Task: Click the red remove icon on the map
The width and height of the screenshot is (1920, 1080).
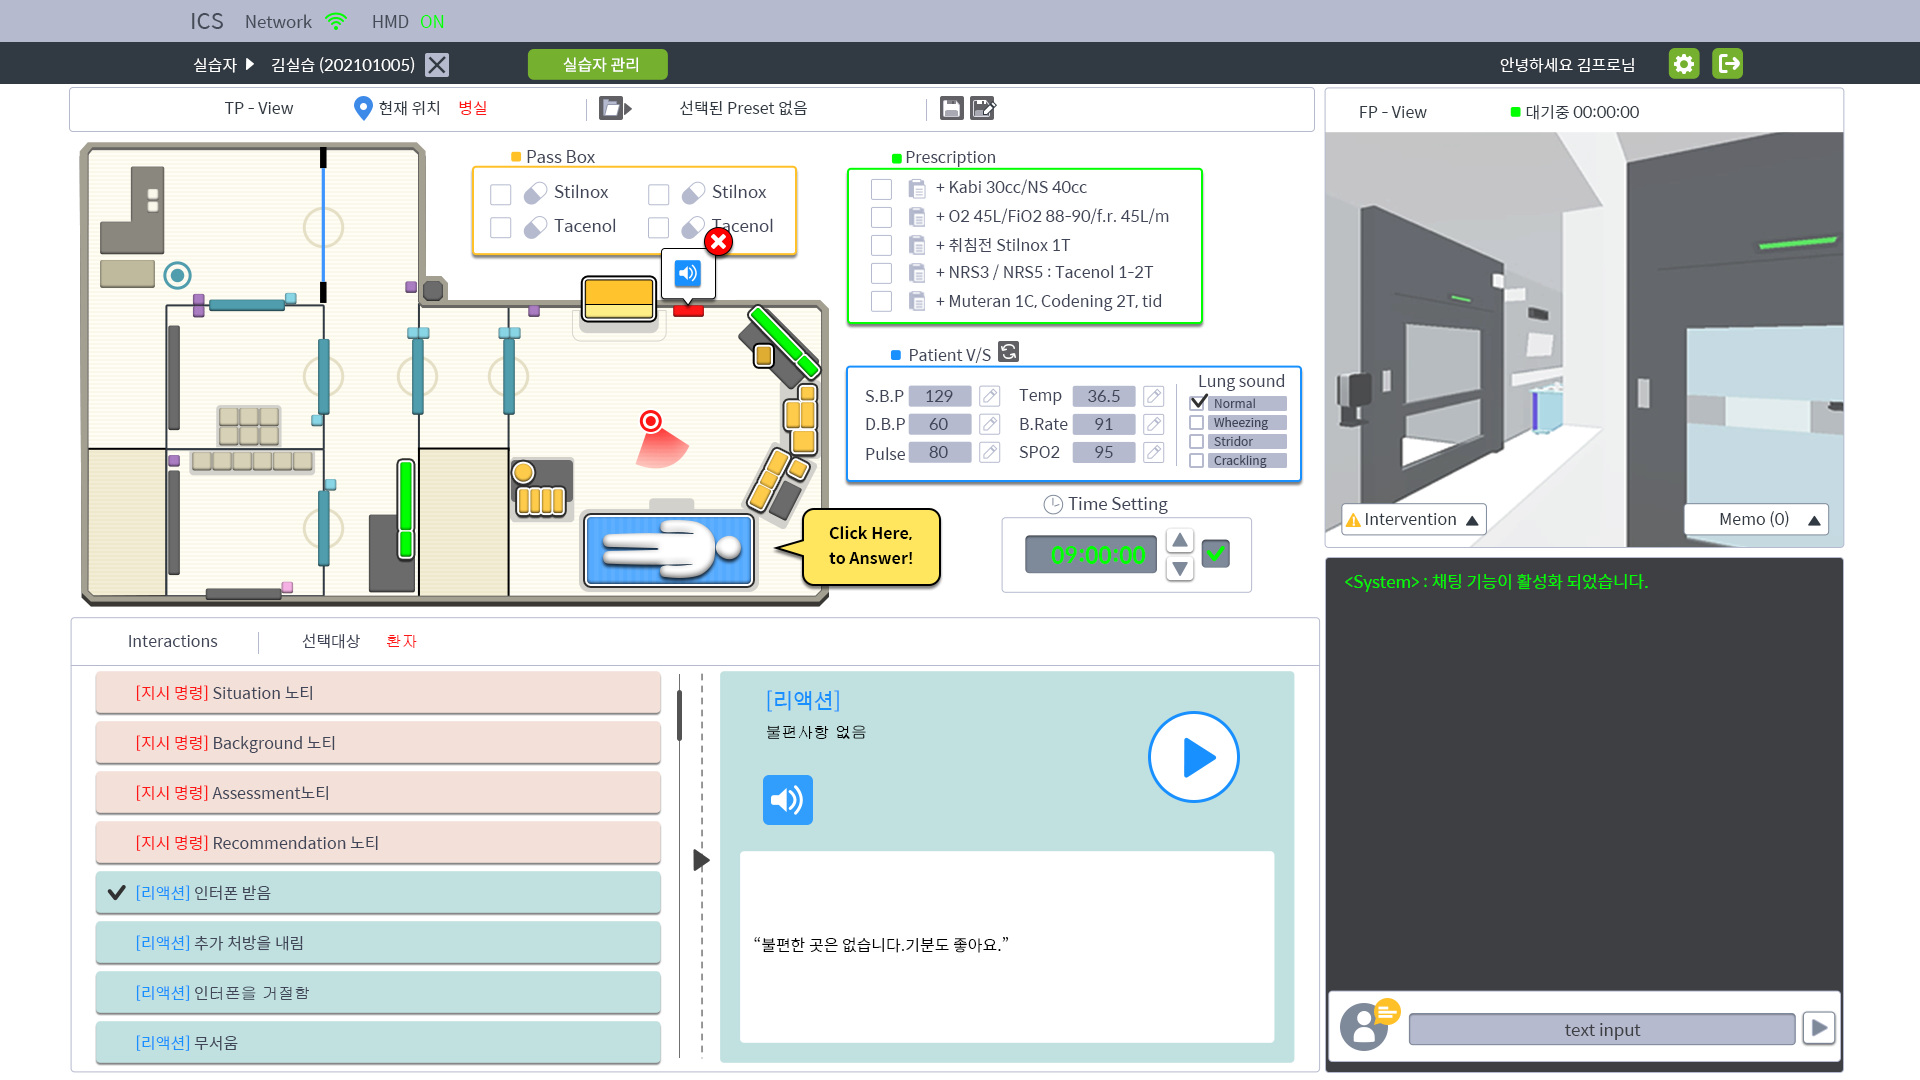Action: click(x=718, y=241)
